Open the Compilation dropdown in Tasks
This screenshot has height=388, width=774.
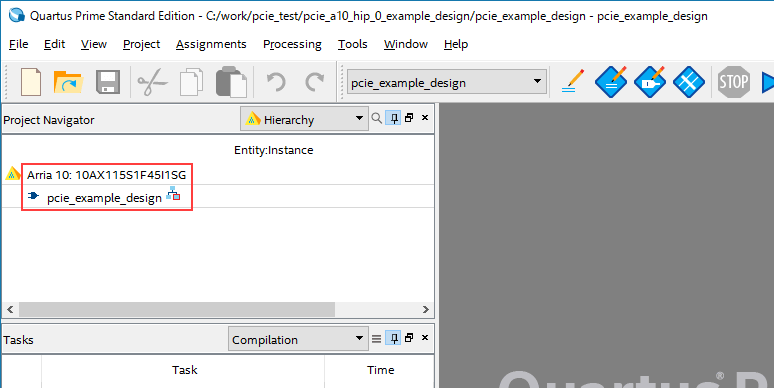pos(298,339)
